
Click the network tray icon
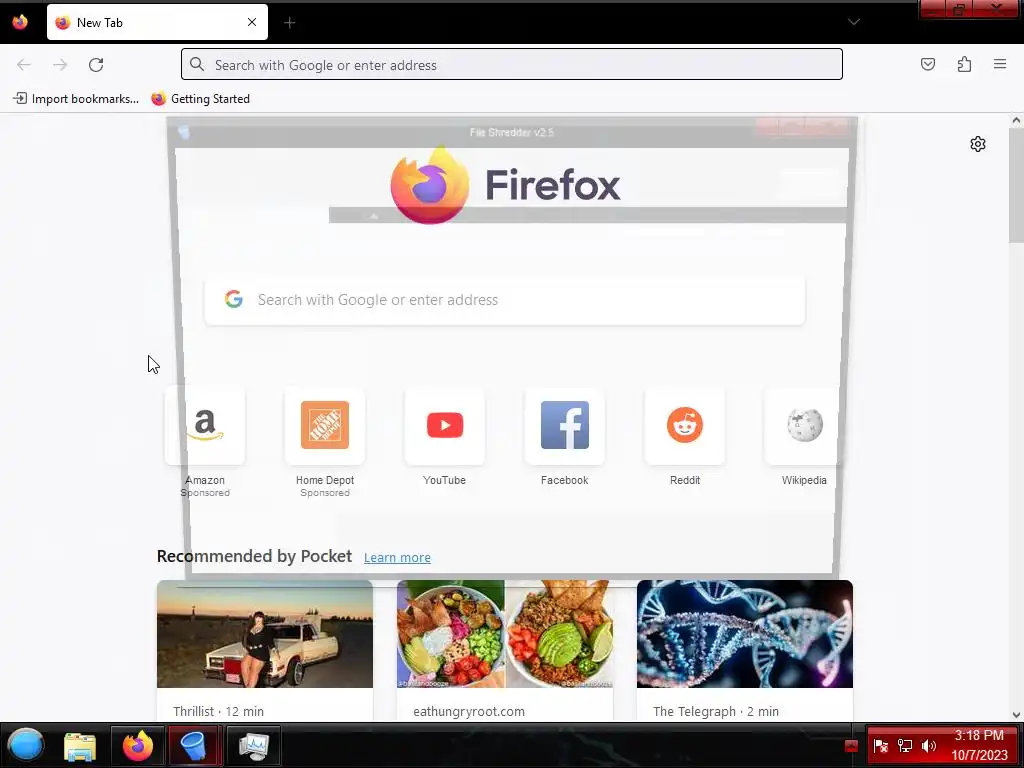(904, 746)
